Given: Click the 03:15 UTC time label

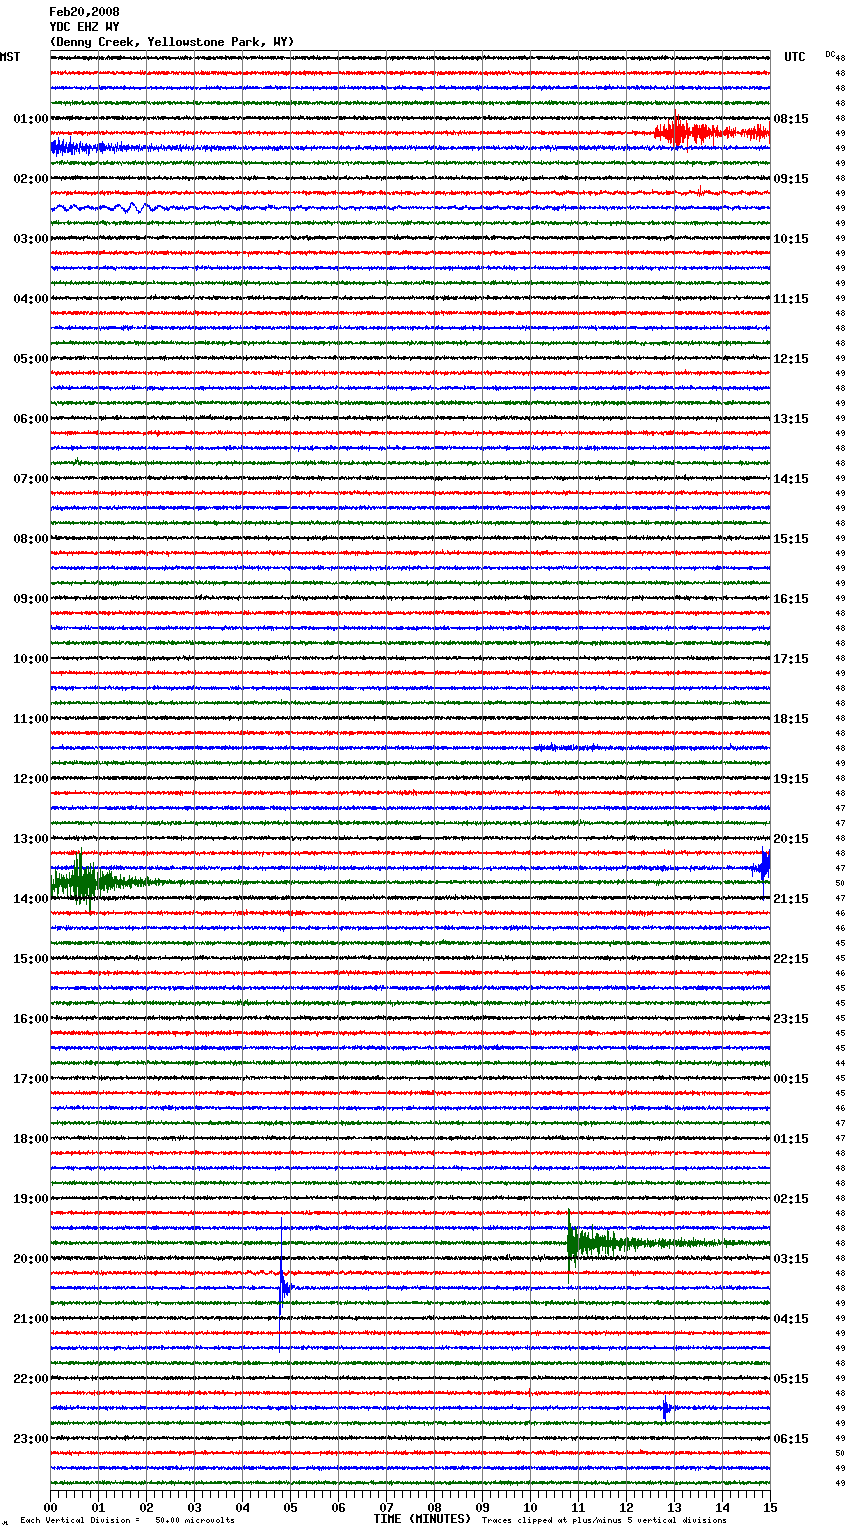Looking at the screenshot, I should (x=791, y=1259).
